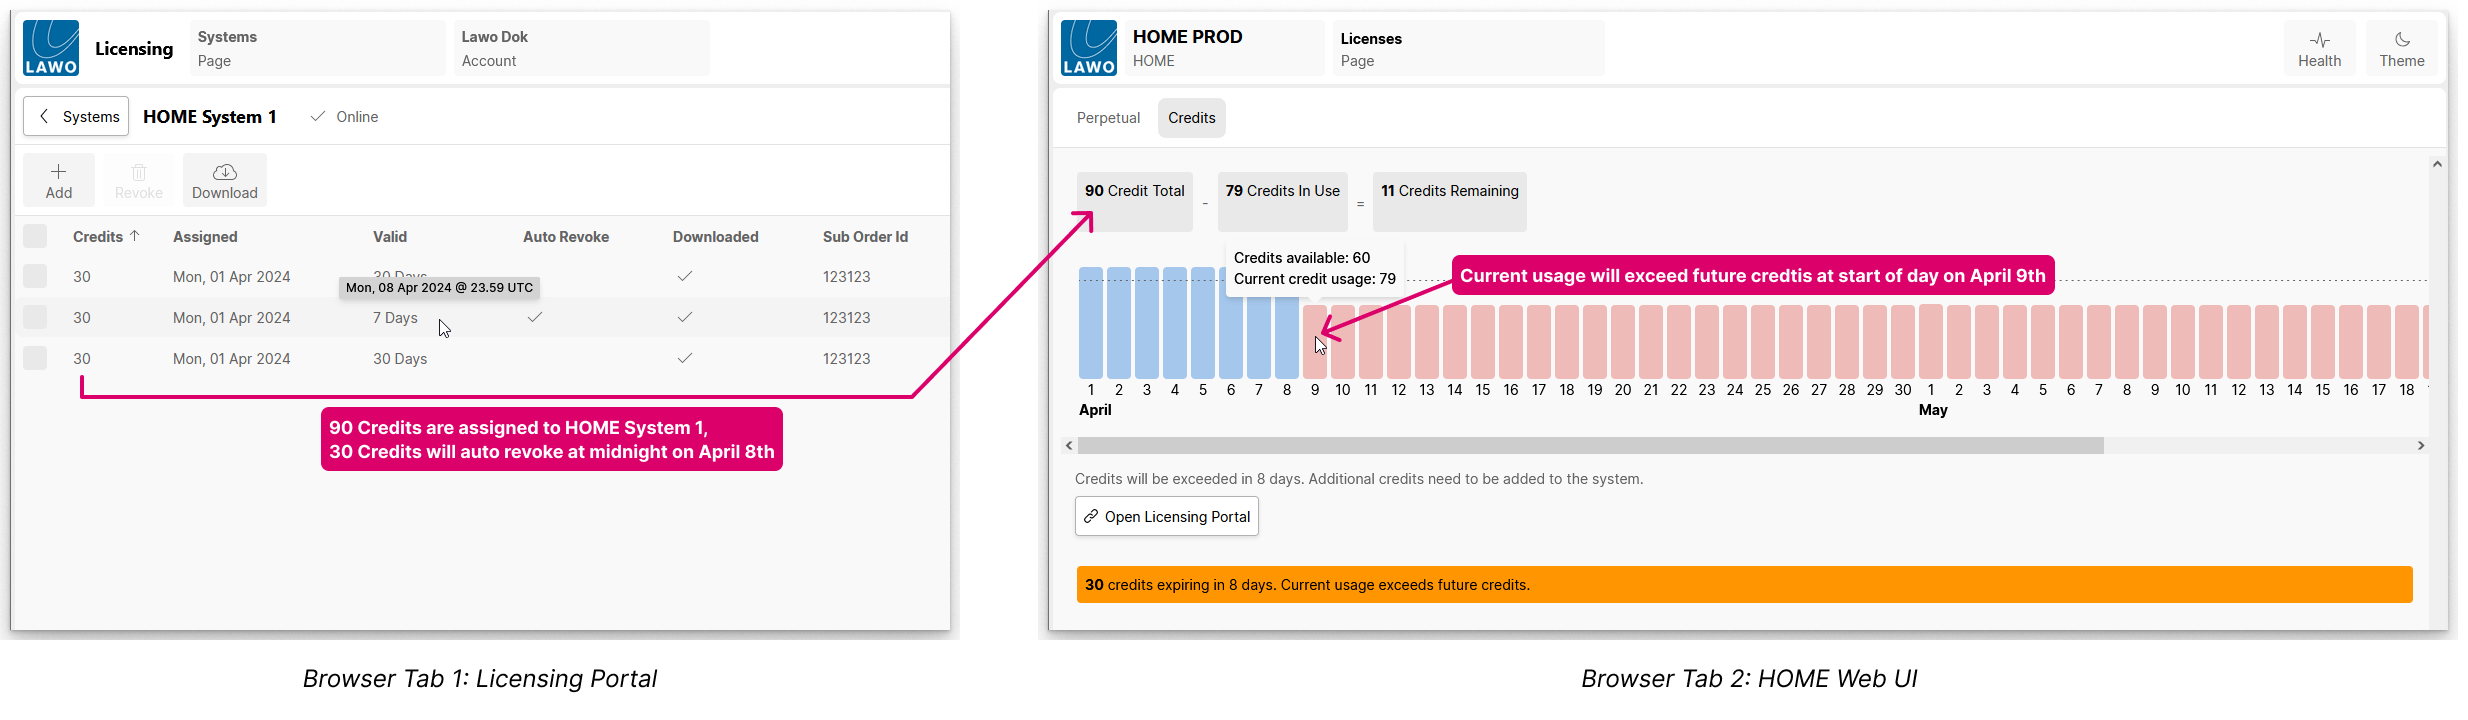Go back using the Systems chevron button
The image size is (2468, 720).
coord(76,116)
